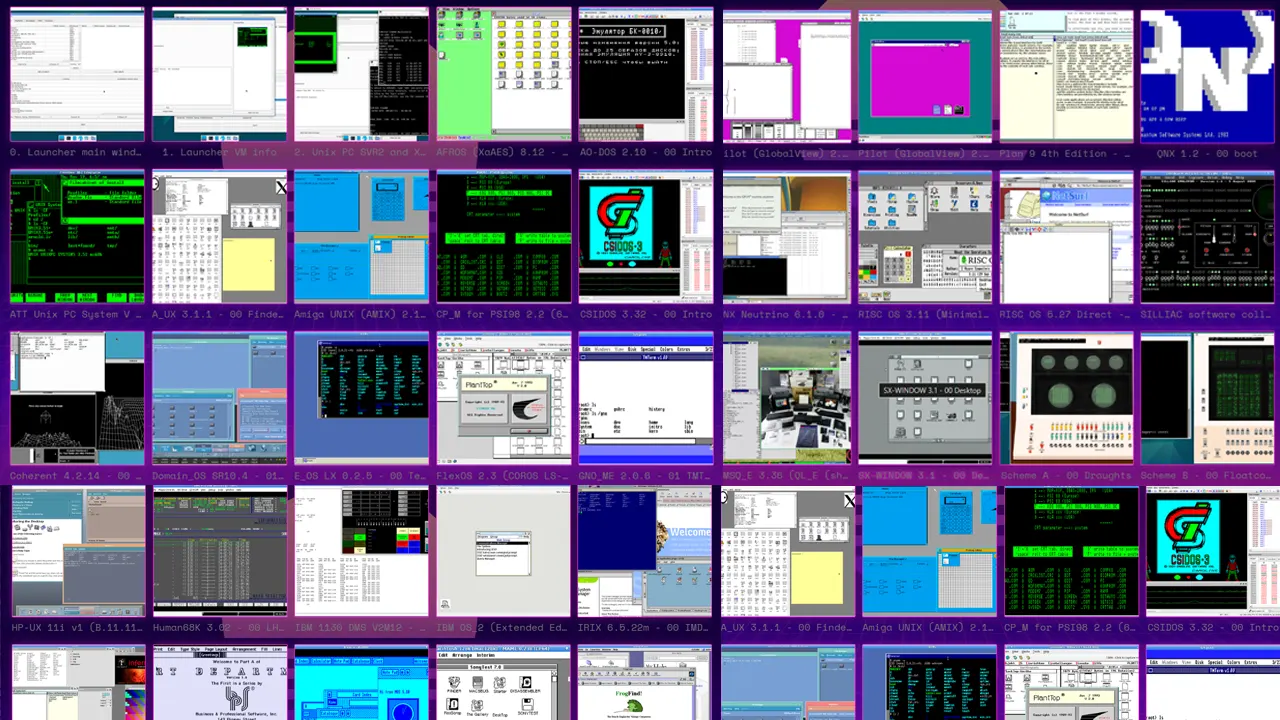Open the MSQ_E 3.35 thumbnail
Viewport: 1280px width, 720px height.
pyautogui.click(x=787, y=399)
